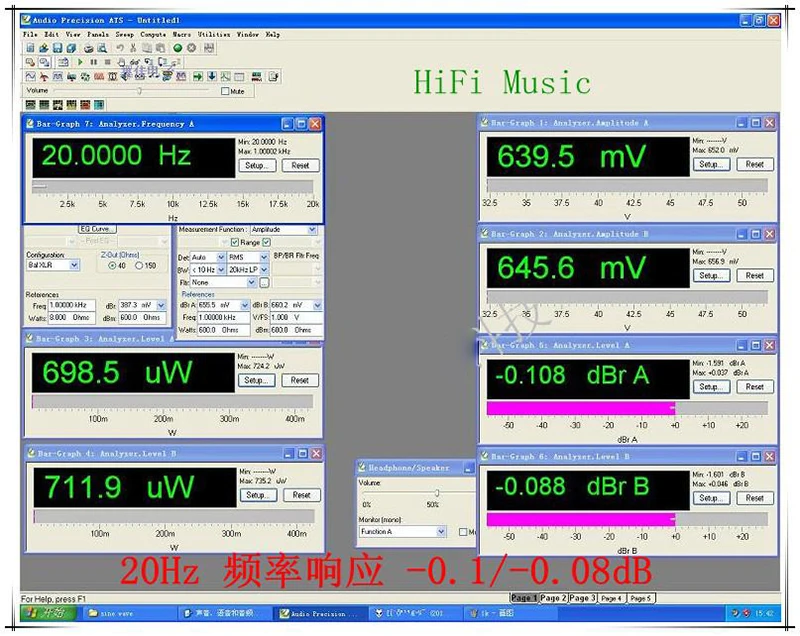800x636 pixels.
Task: Click the Save floppy disk icon
Action: 57,48
